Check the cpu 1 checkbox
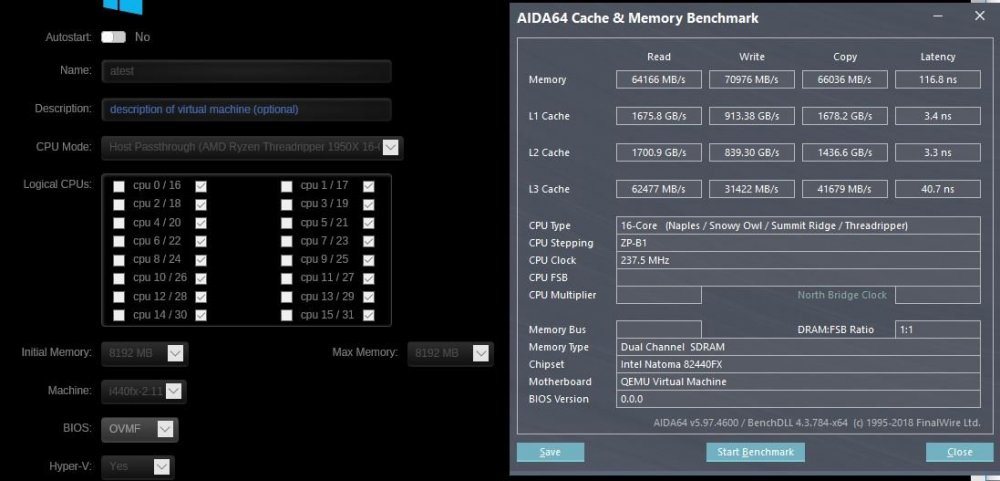 pos(286,186)
